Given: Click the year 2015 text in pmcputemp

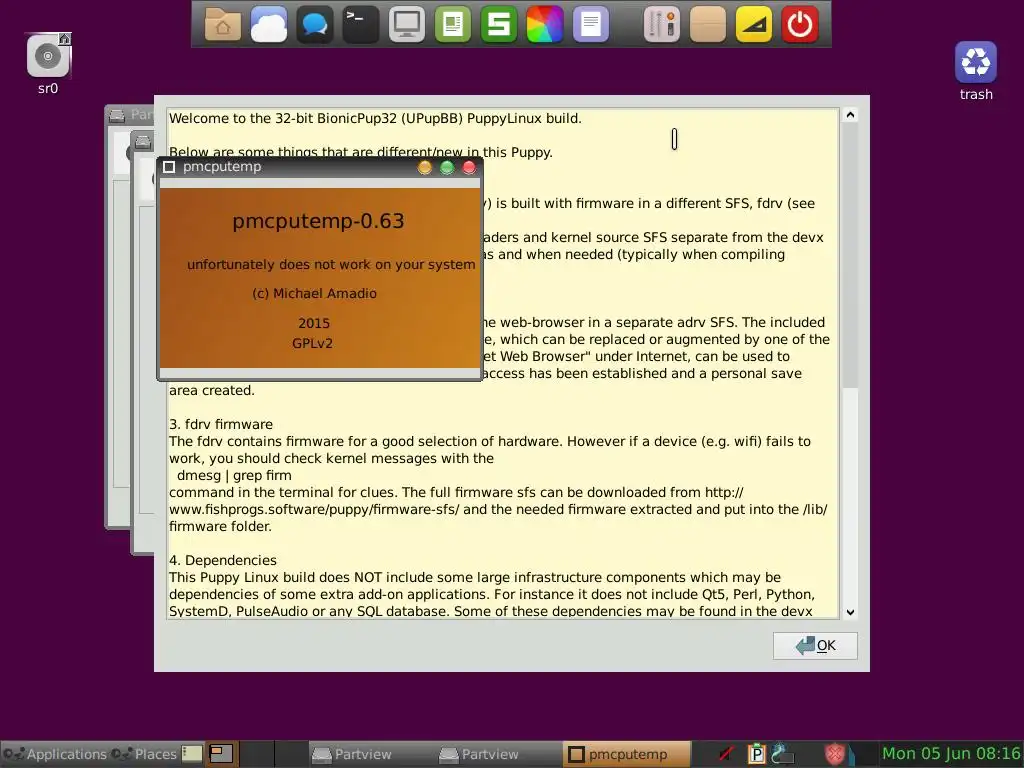Looking at the screenshot, I should 314,323.
